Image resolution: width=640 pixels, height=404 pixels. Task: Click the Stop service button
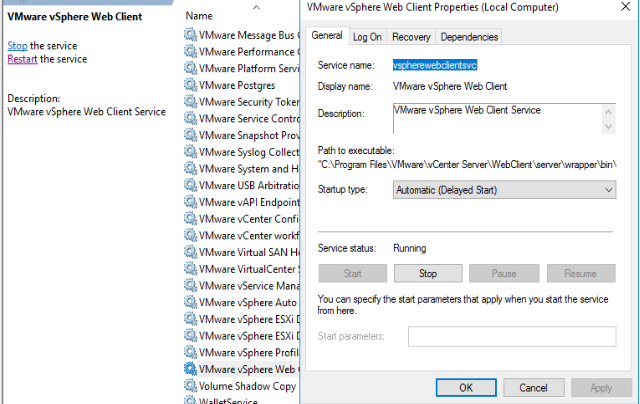pos(428,273)
